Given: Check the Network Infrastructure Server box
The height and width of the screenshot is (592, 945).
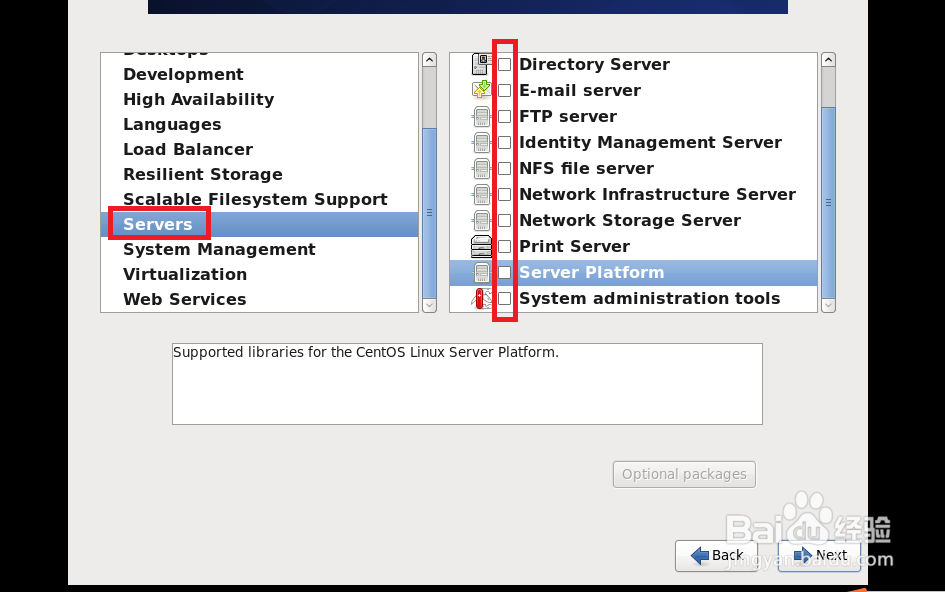Looking at the screenshot, I should [505, 194].
